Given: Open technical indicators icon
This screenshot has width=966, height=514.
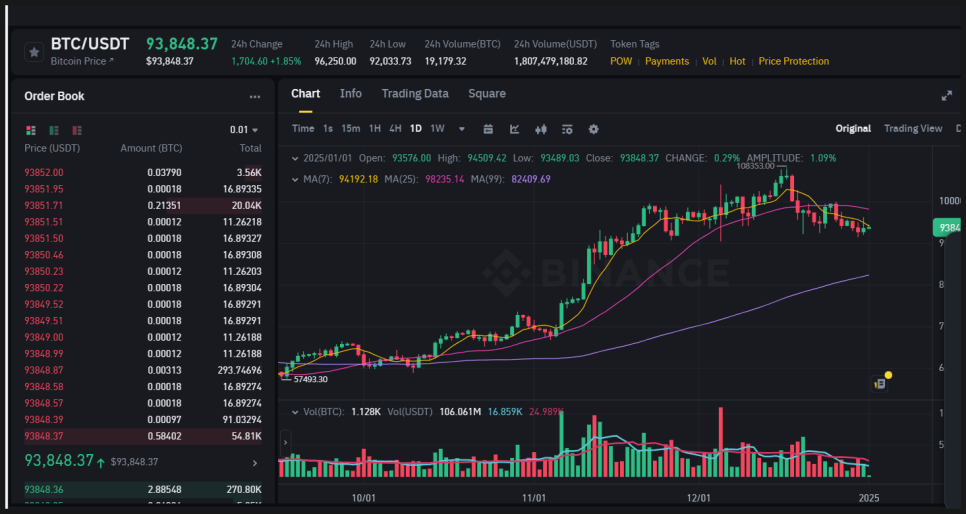Looking at the screenshot, I should tap(567, 129).
